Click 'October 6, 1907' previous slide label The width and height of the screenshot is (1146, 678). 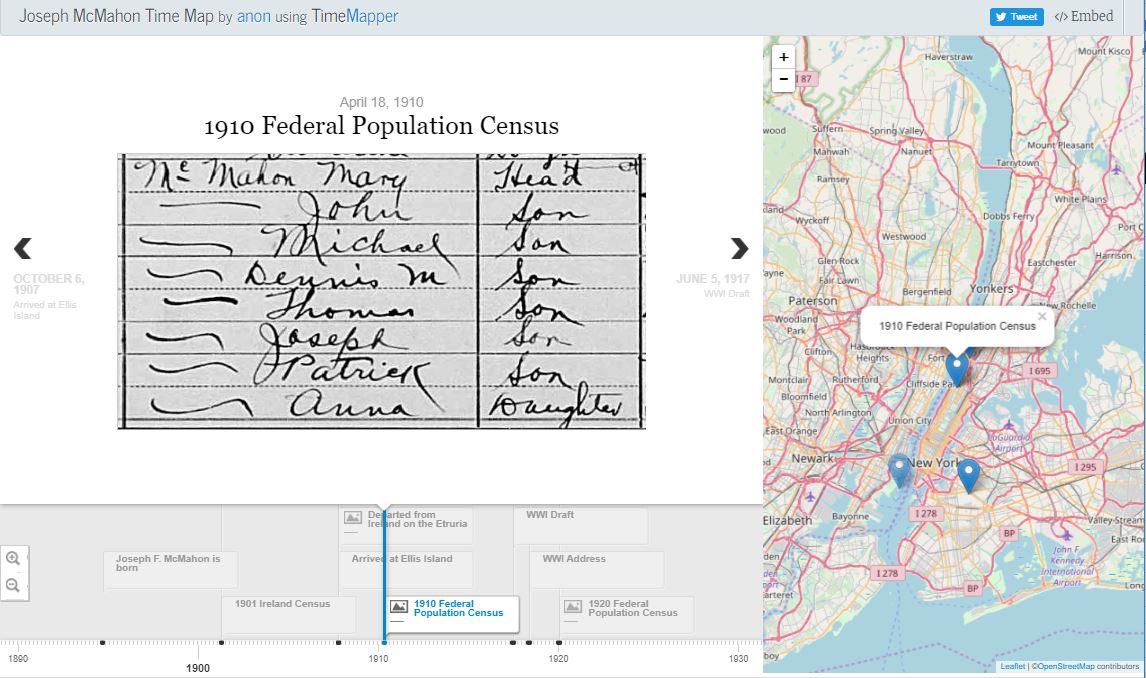pyautogui.click(x=49, y=284)
